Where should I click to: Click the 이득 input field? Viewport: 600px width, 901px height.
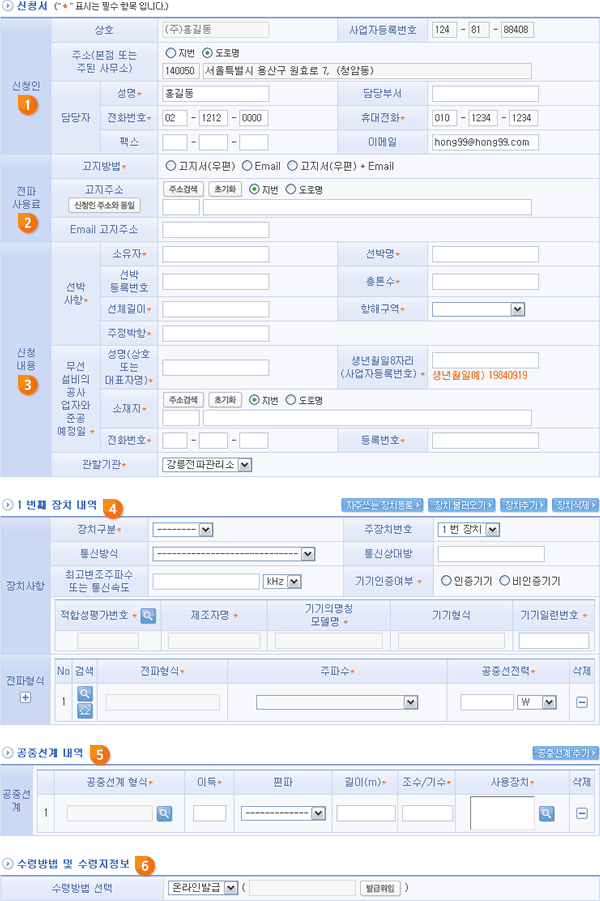click(x=210, y=813)
